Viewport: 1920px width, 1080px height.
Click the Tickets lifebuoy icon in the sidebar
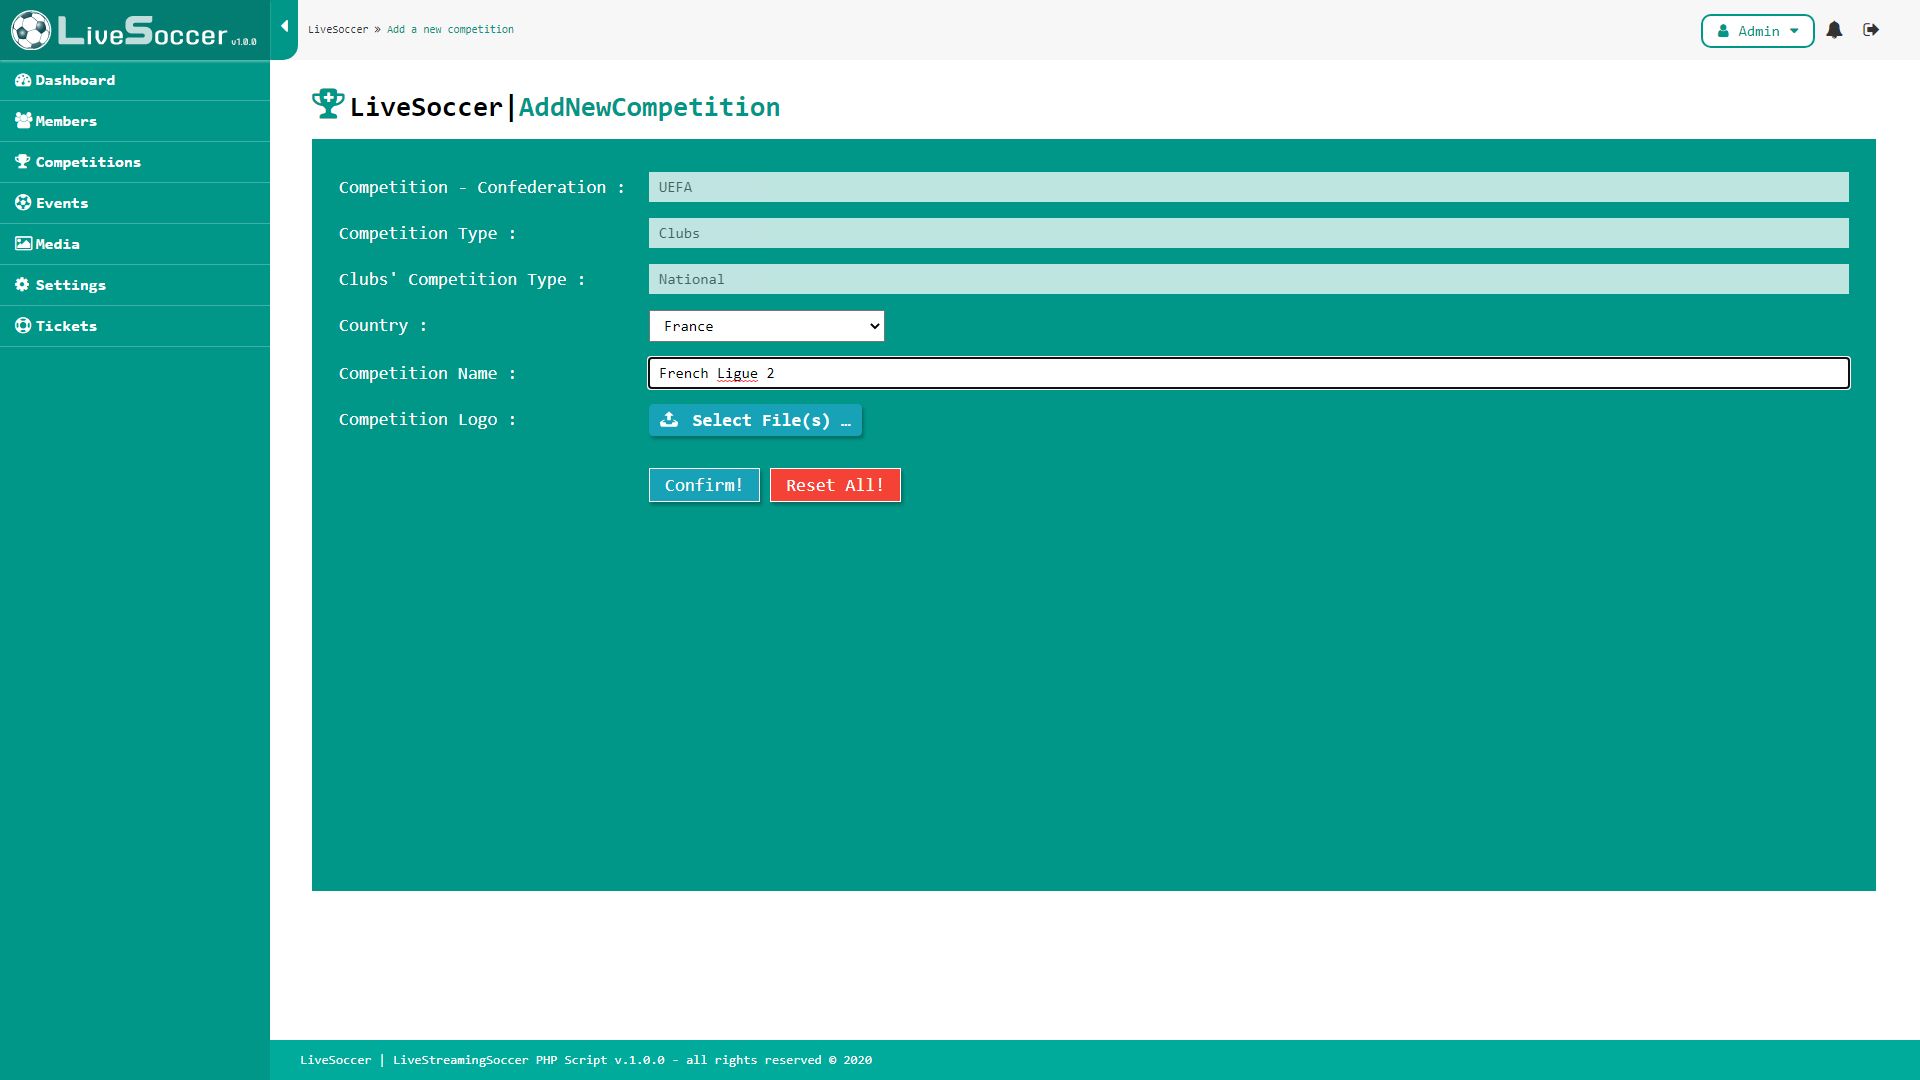(23, 326)
